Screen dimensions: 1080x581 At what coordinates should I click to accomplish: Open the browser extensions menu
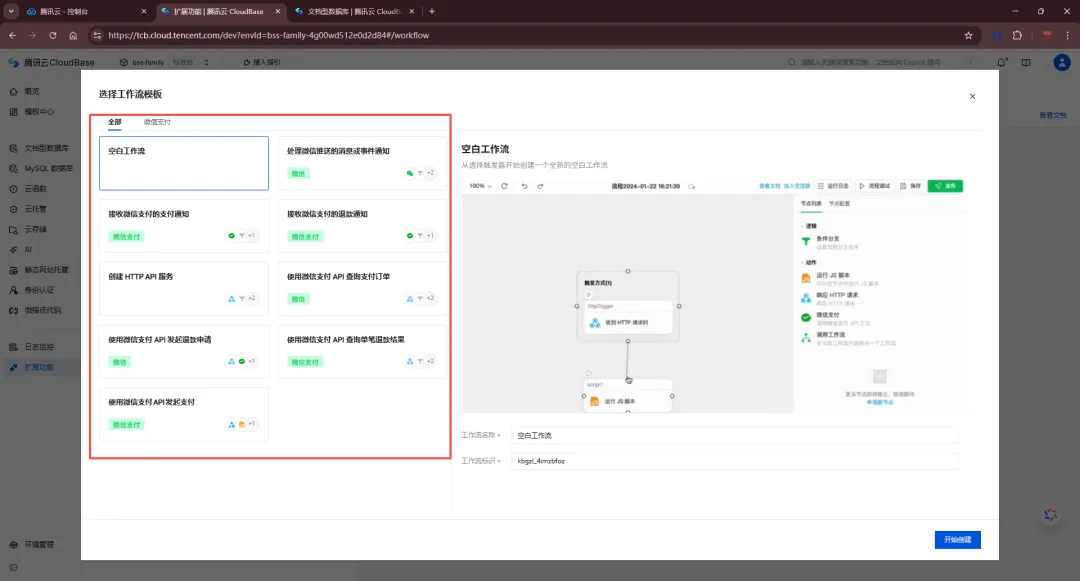[x=1017, y=35]
